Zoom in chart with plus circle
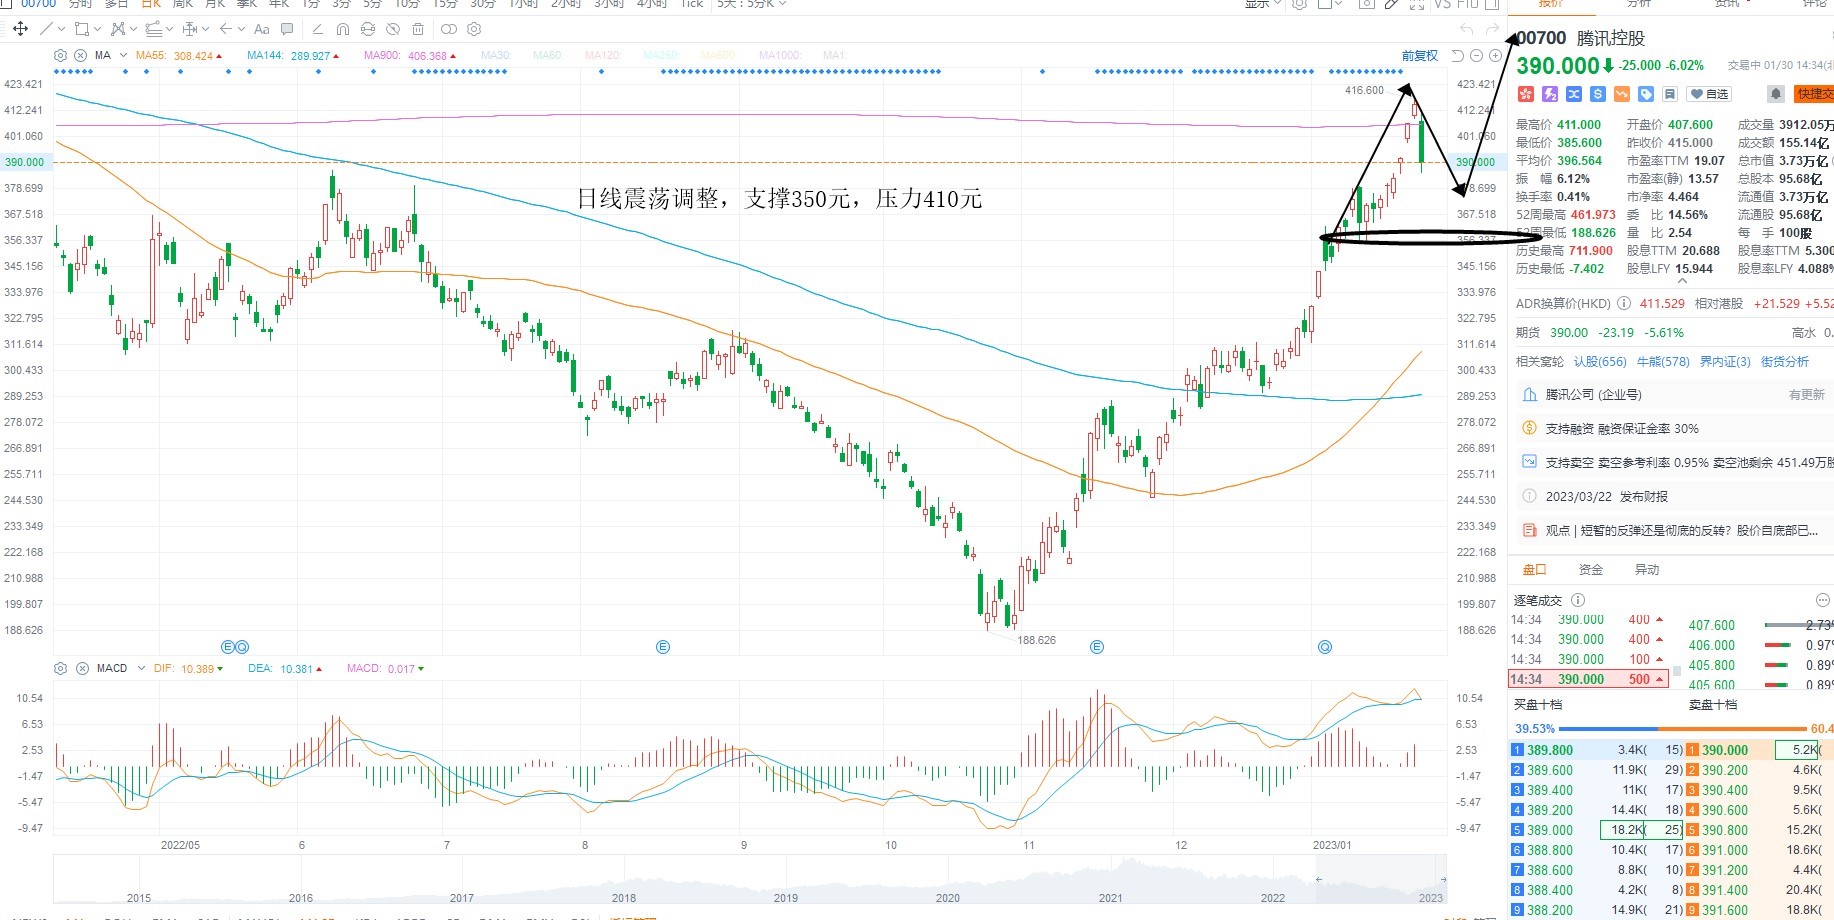1834x920 pixels. coord(1495,56)
